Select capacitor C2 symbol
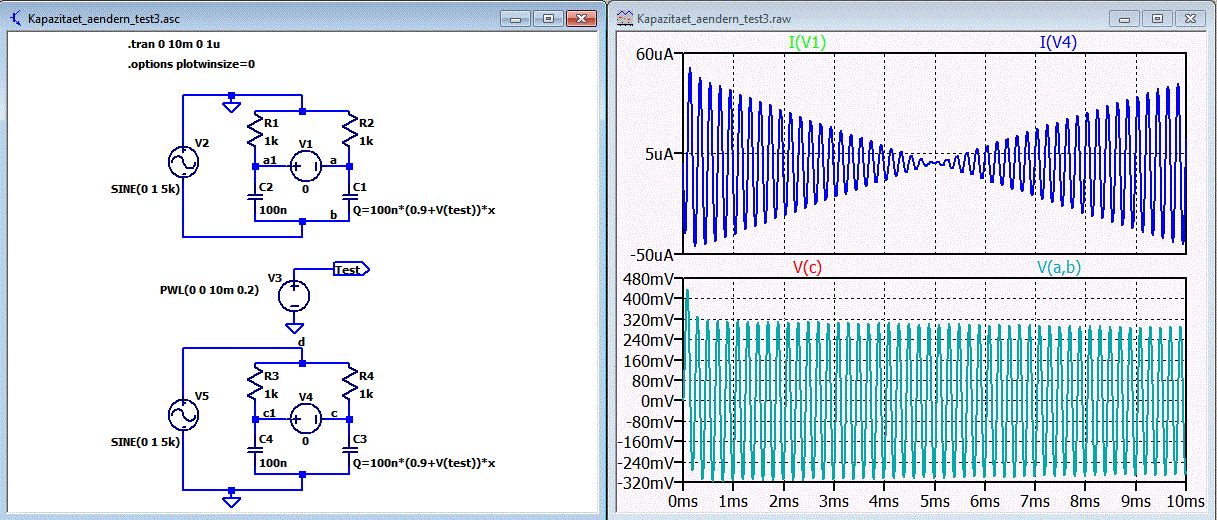 255,198
